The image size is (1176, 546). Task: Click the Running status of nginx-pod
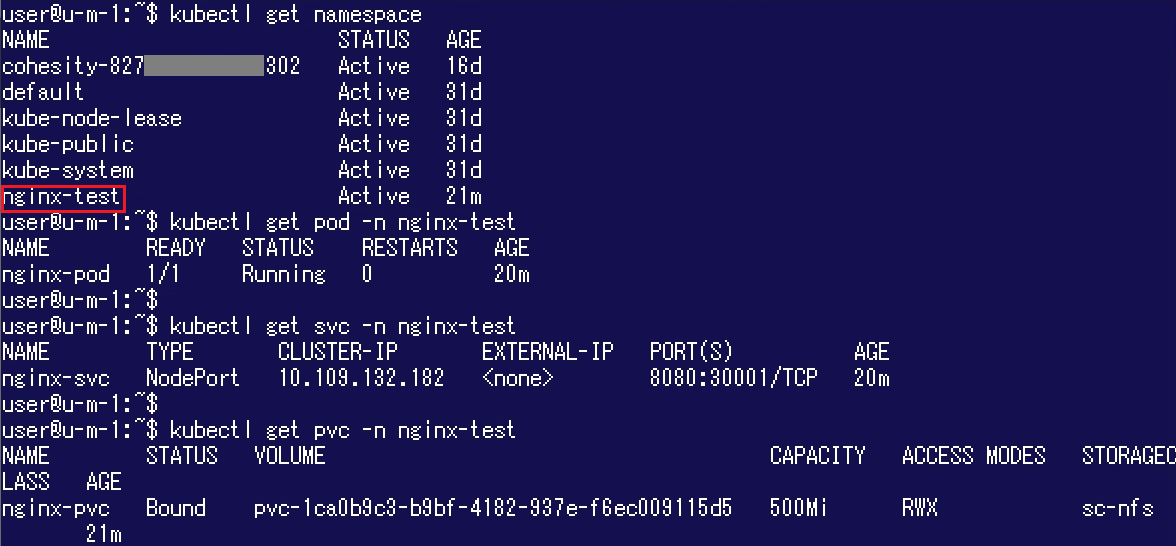pyautogui.click(x=284, y=274)
